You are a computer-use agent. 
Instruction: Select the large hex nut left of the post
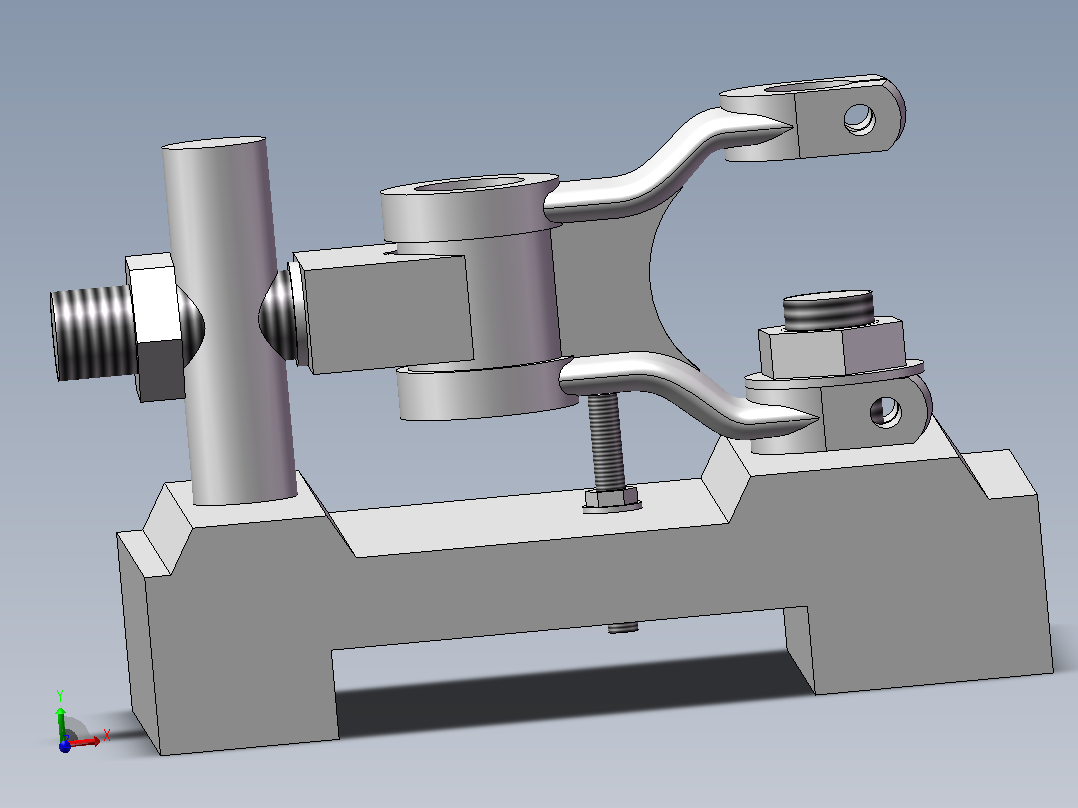pyautogui.click(x=157, y=327)
